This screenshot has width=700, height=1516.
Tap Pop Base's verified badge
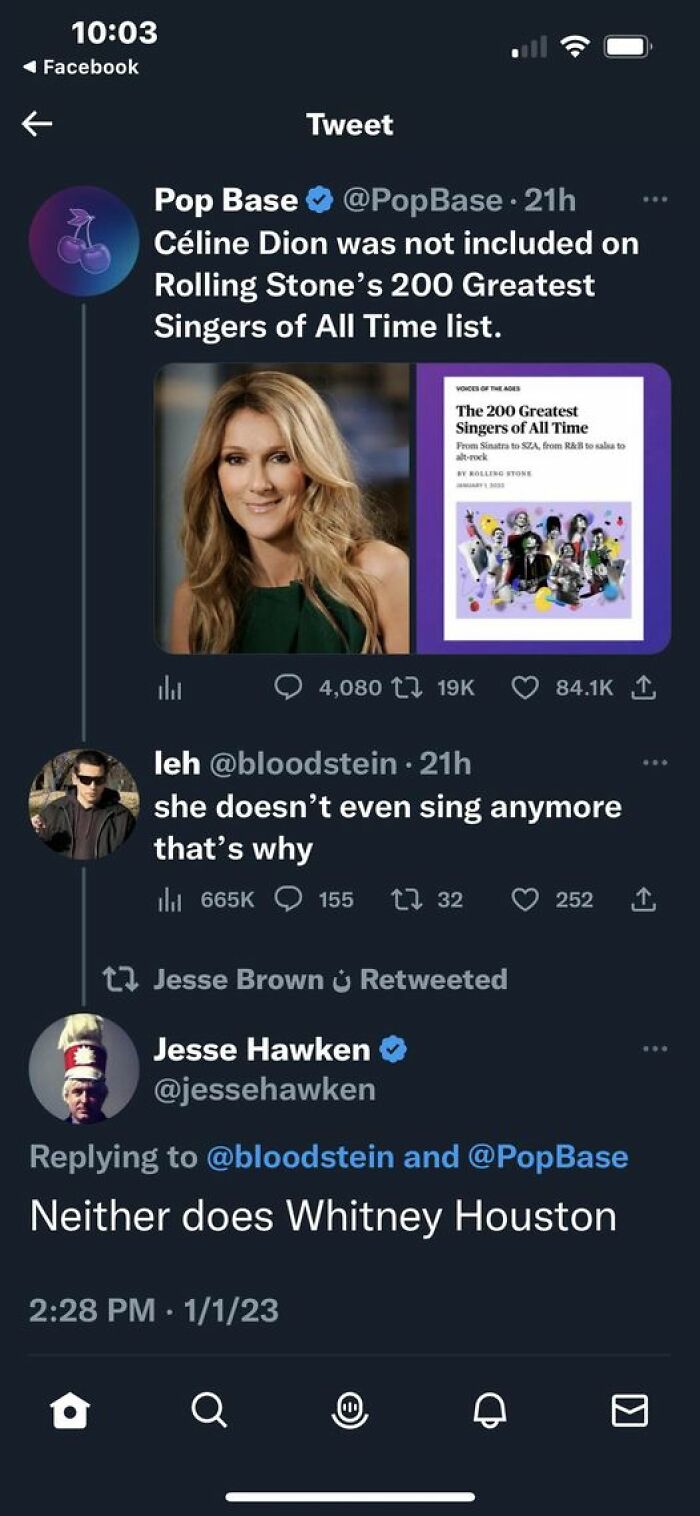317,199
